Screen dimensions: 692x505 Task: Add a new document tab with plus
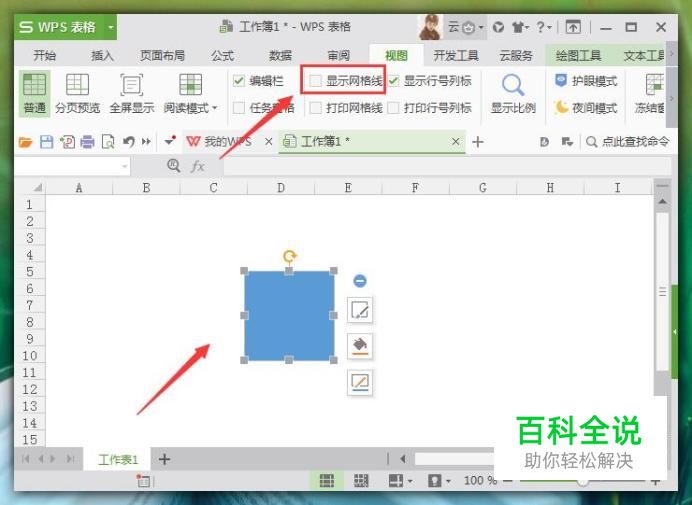point(478,142)
